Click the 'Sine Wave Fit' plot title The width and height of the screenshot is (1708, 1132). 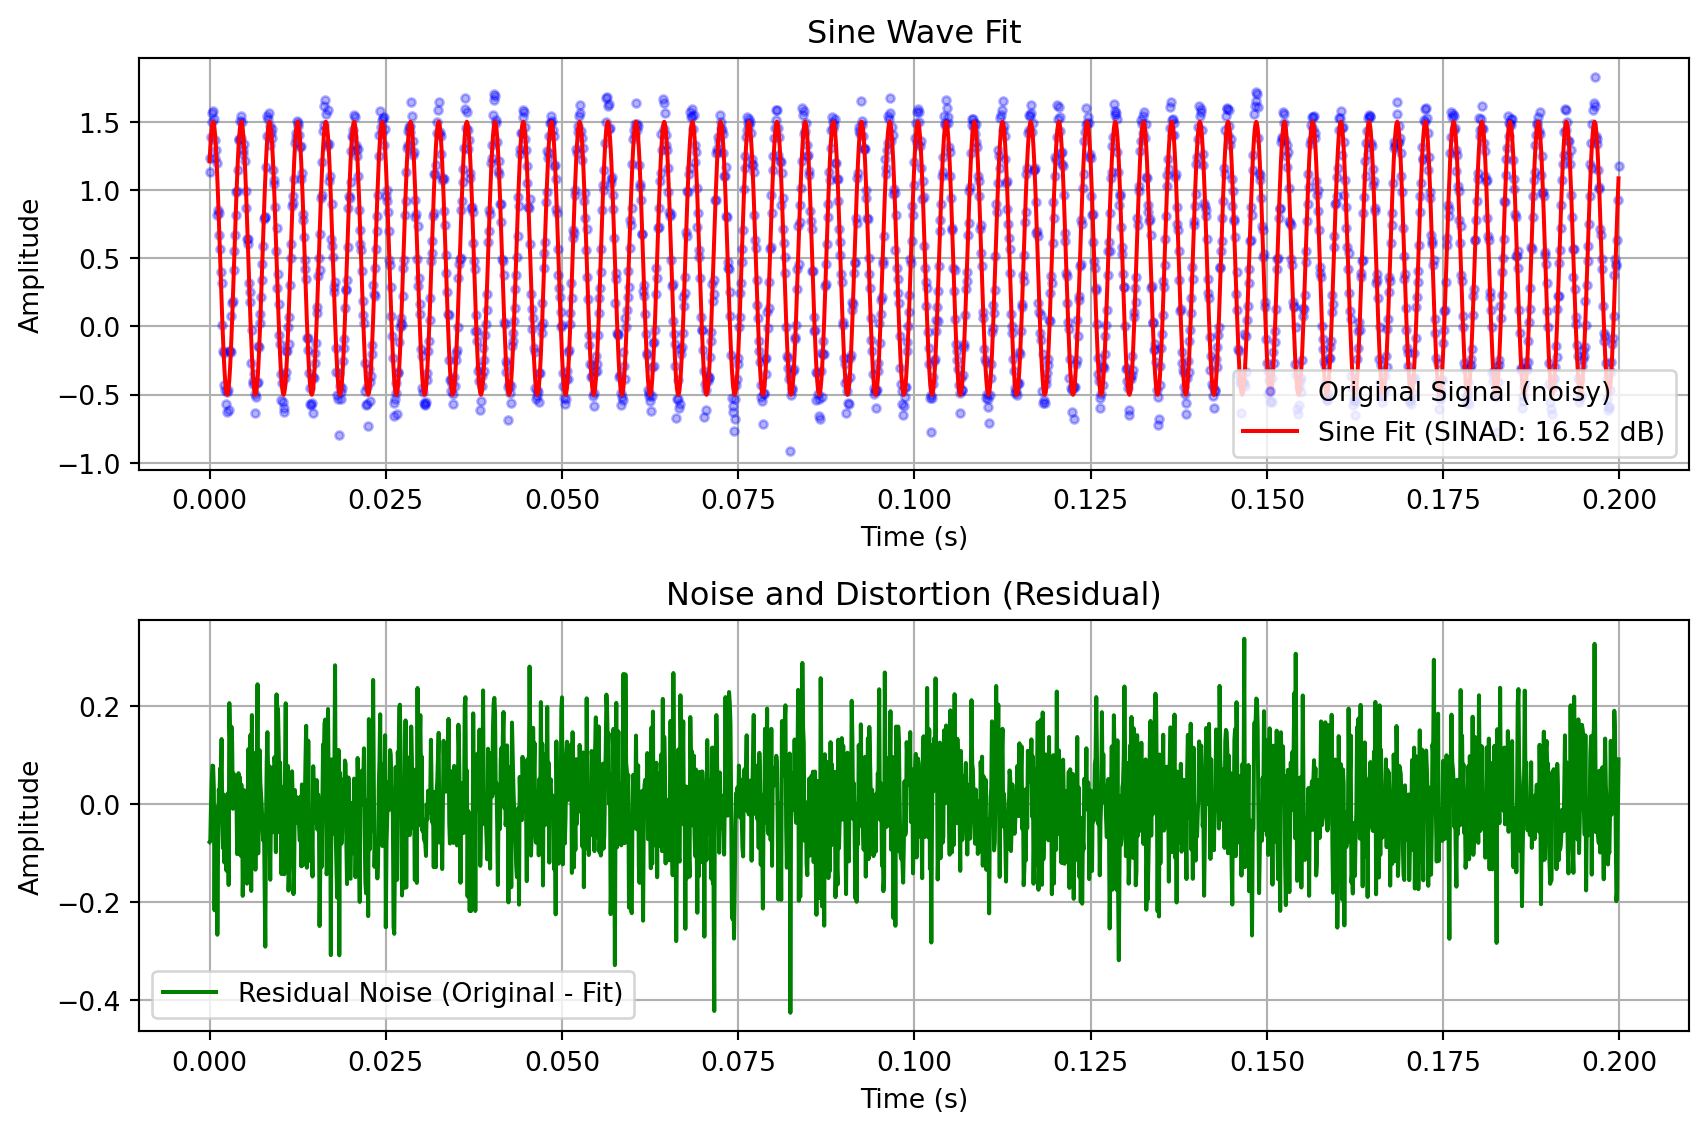pos(913,33)
